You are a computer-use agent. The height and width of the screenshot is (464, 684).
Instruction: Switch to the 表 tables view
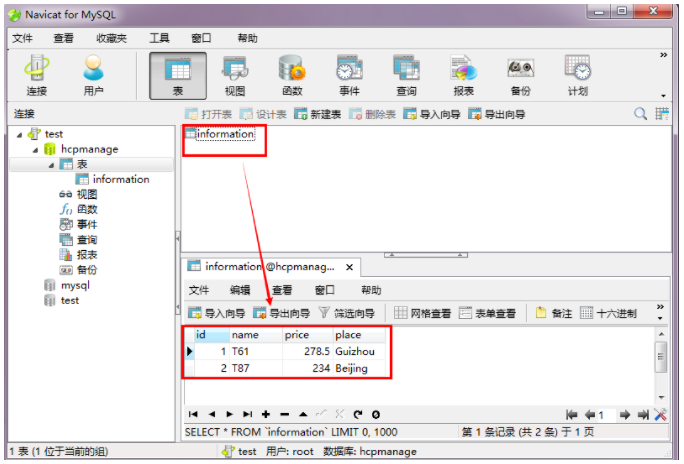(178, 76)
